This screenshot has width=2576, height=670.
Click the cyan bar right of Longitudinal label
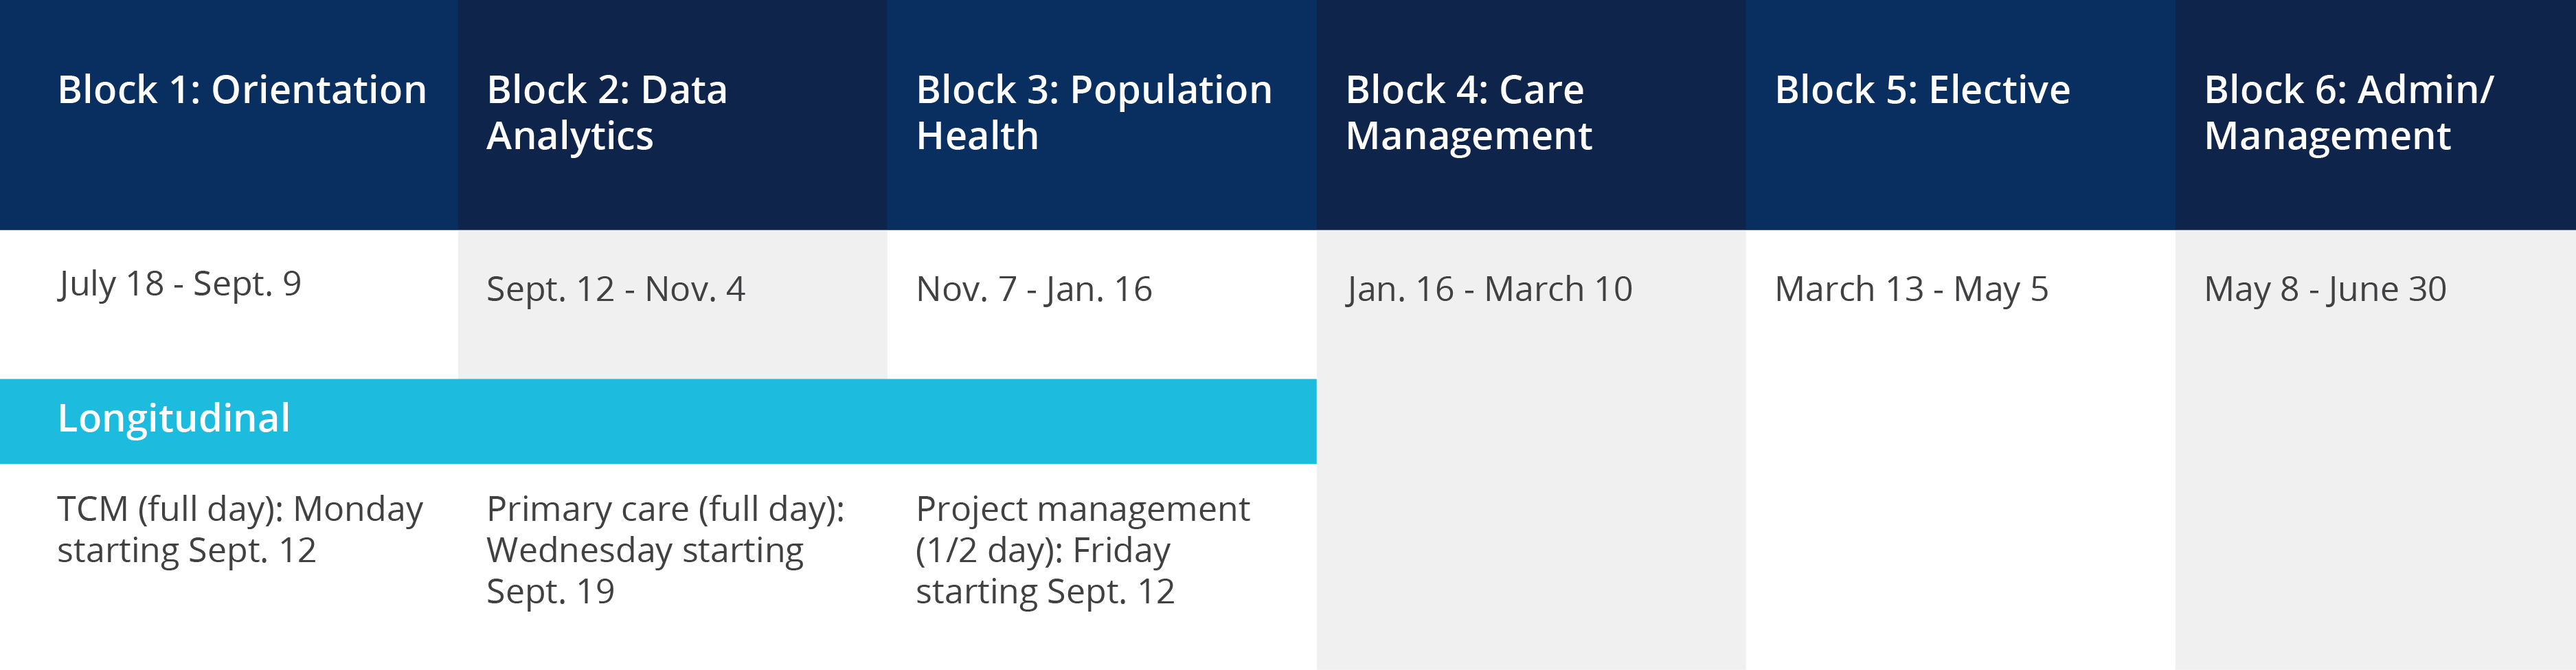coord(800,421)
